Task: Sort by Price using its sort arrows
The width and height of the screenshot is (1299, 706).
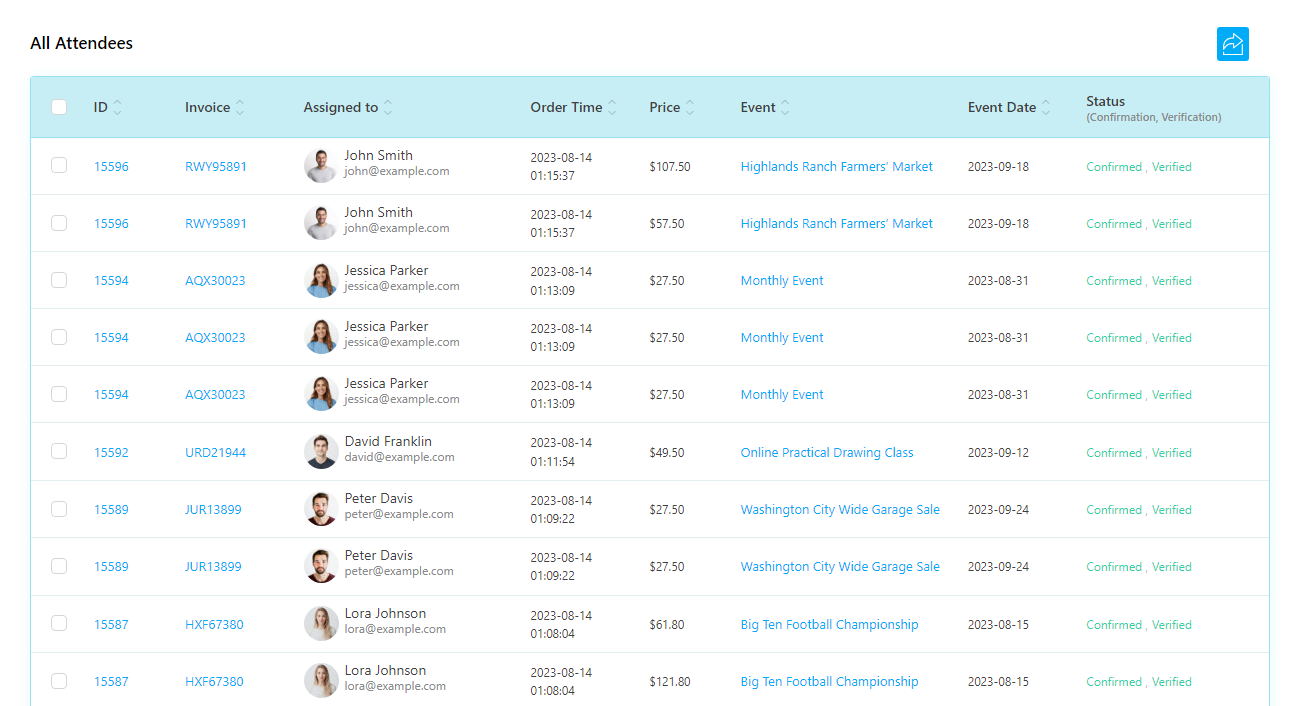Action: [690, 107]
